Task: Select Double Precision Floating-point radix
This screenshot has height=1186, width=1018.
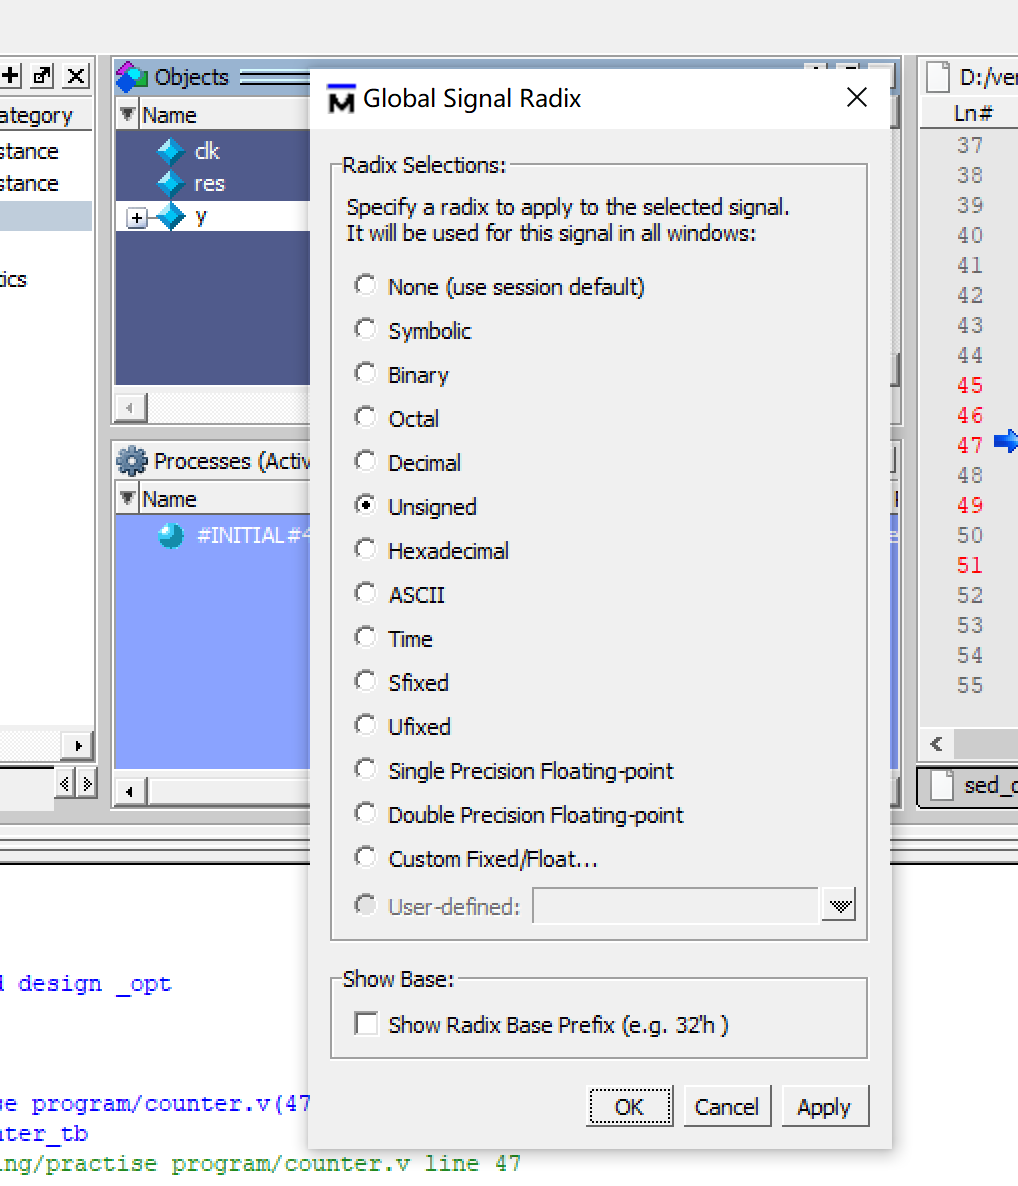Action: (x=365, y=813)
